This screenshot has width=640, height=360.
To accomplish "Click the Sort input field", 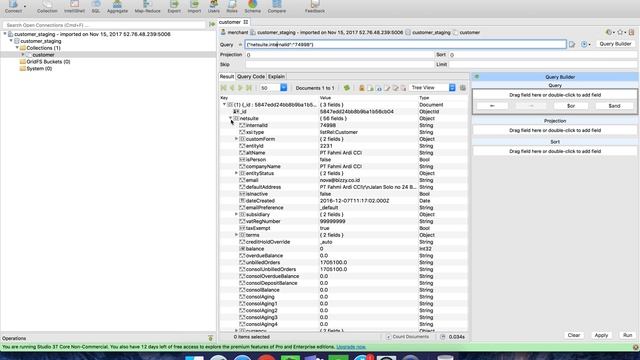I will click(542, 55).
